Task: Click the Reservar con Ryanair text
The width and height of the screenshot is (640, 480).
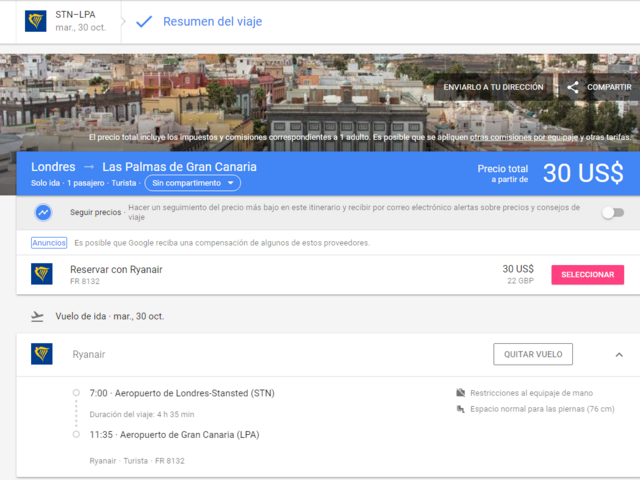Action: pos(116,269)
